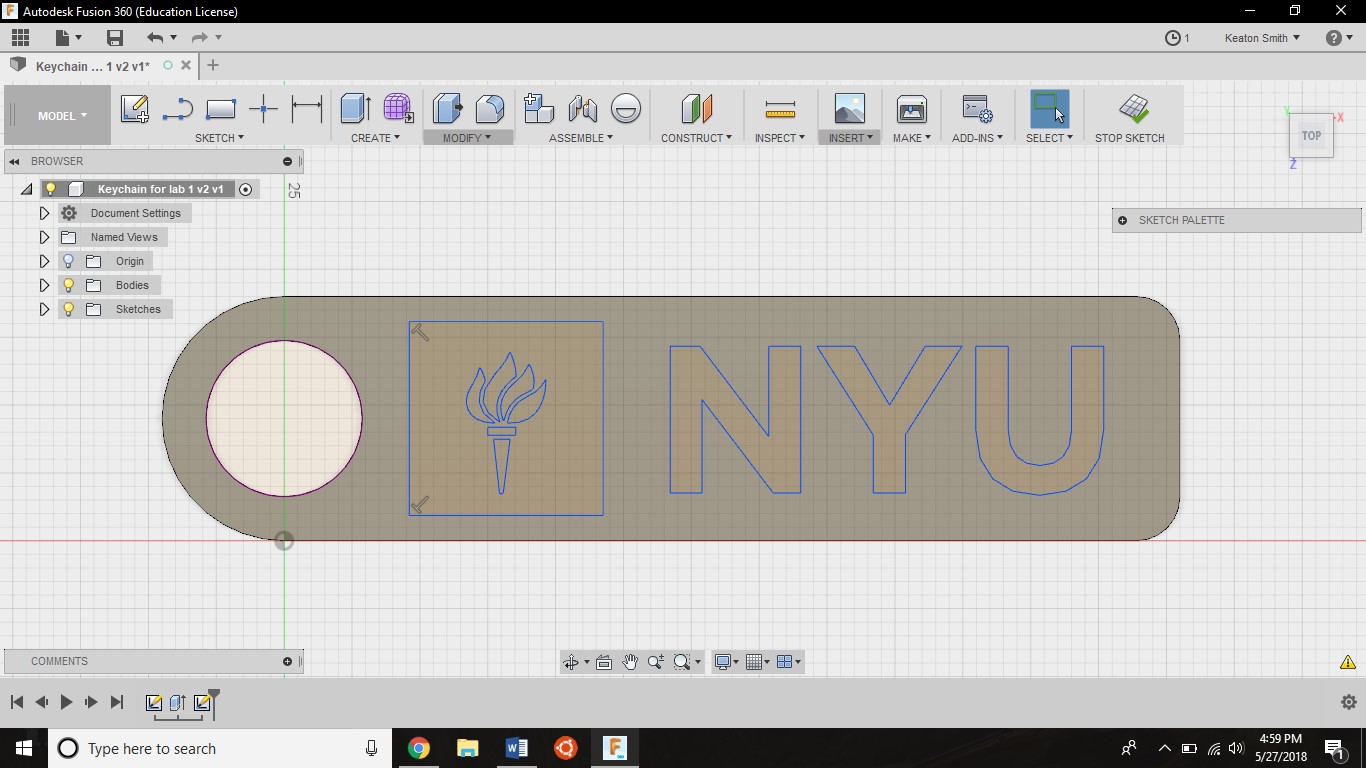Viewport: 1366px width, 768px height.
Task: Select the Create Sketch tool
Action: pyautogui.click(x=134, y=109)
